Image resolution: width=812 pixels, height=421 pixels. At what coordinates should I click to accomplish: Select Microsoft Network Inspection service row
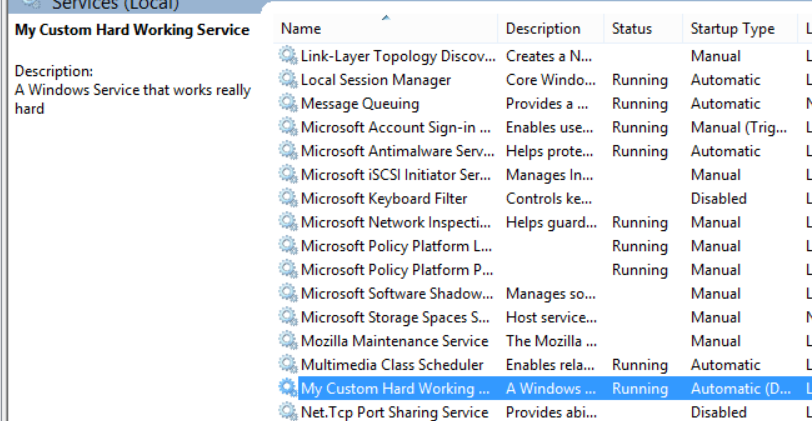pos(396,222)
